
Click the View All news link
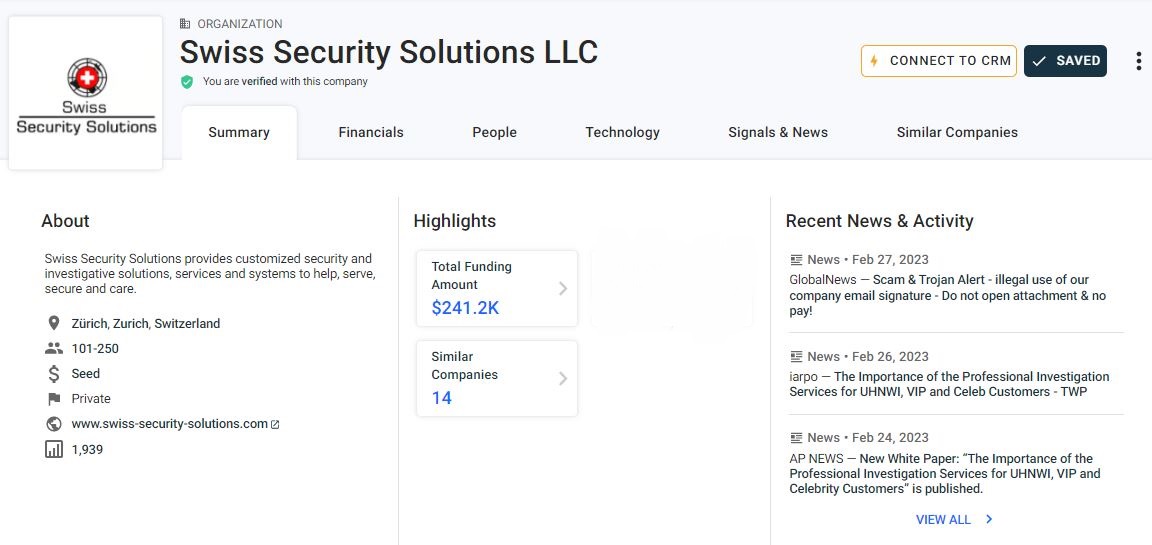coord(943,519)
